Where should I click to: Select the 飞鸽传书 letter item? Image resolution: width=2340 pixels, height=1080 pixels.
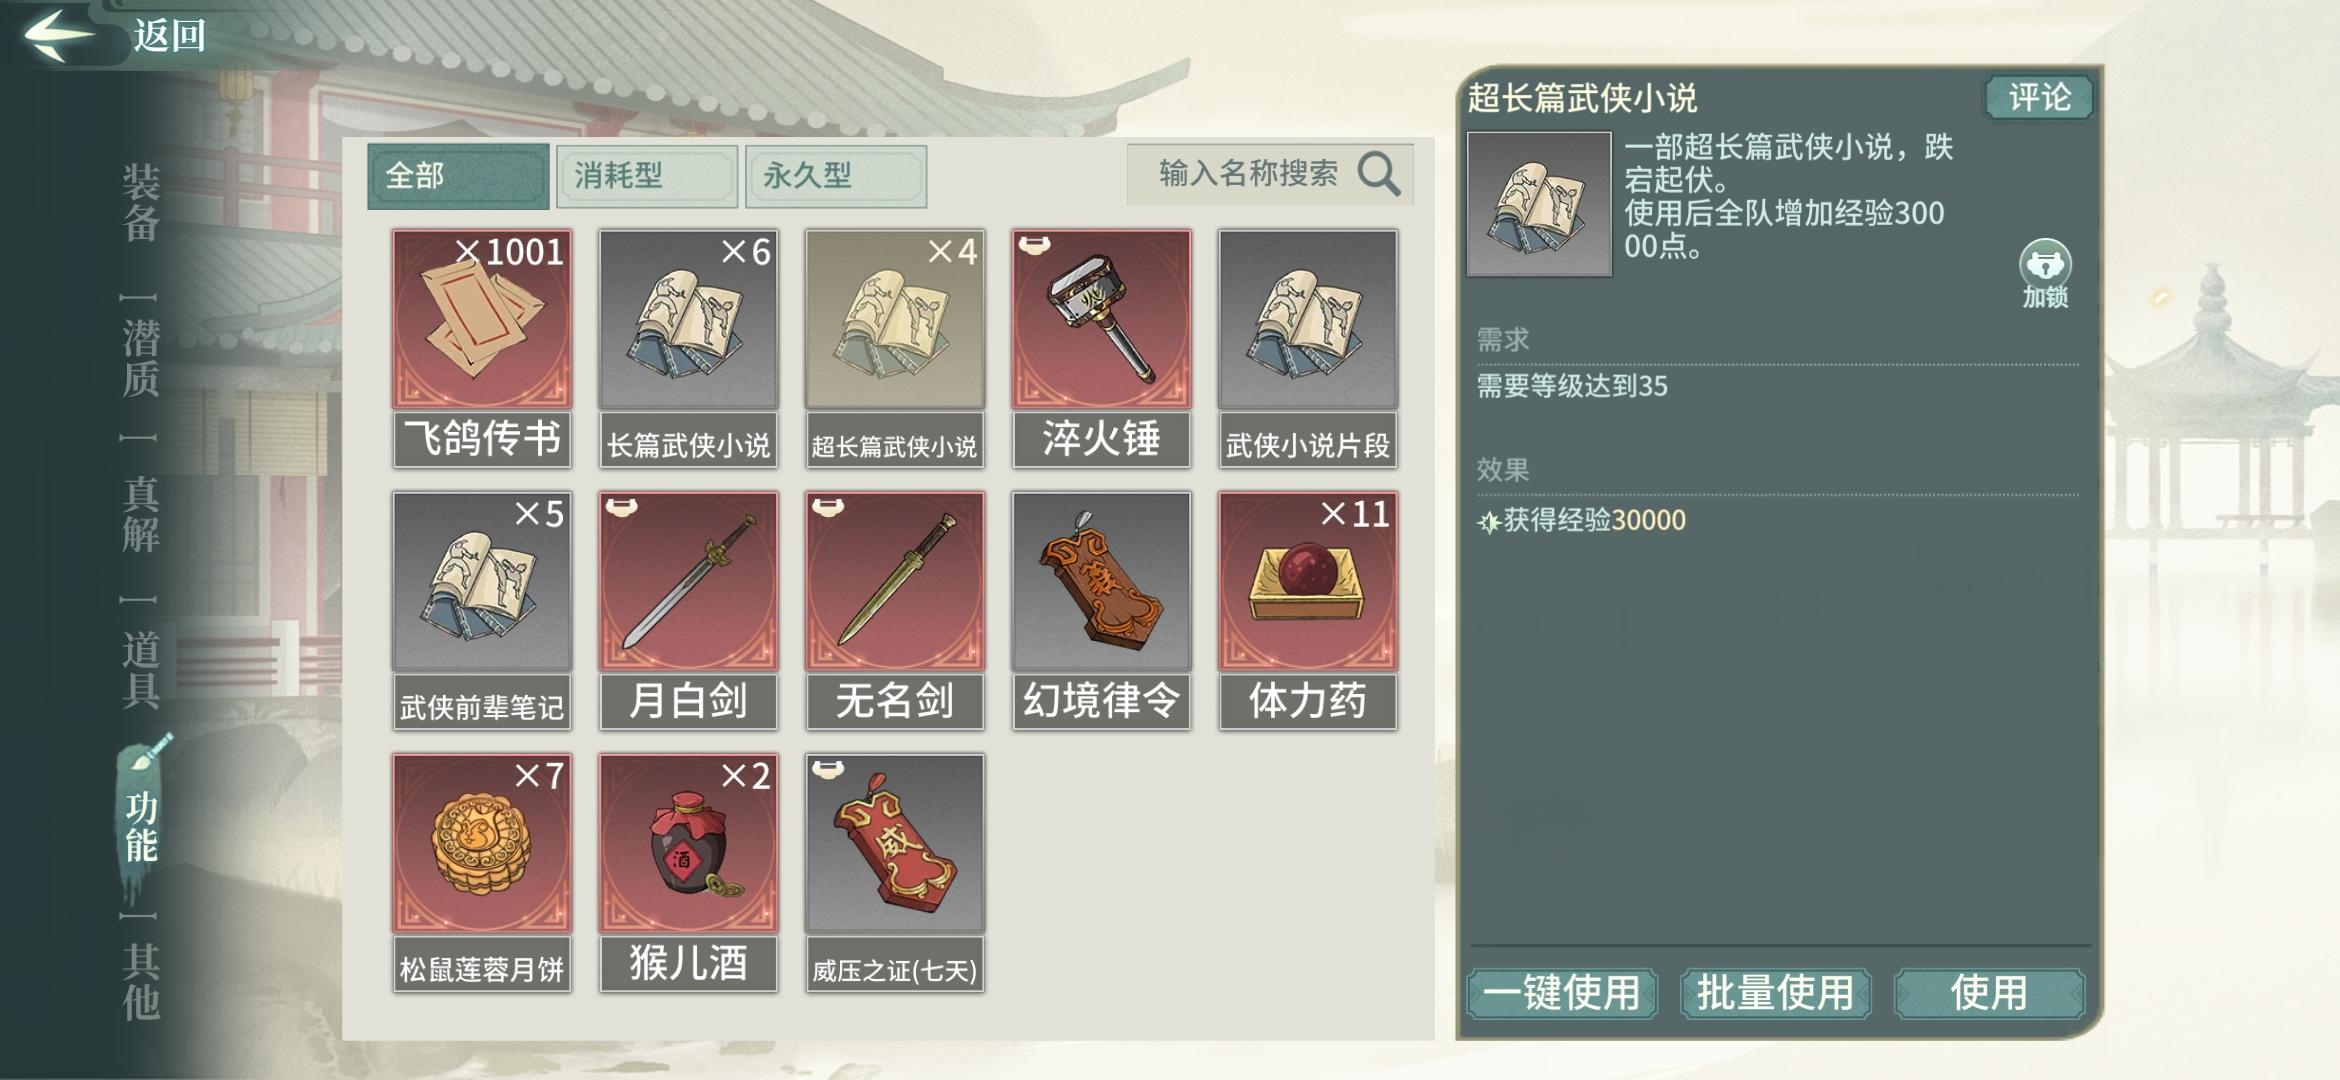pos(482,347)
